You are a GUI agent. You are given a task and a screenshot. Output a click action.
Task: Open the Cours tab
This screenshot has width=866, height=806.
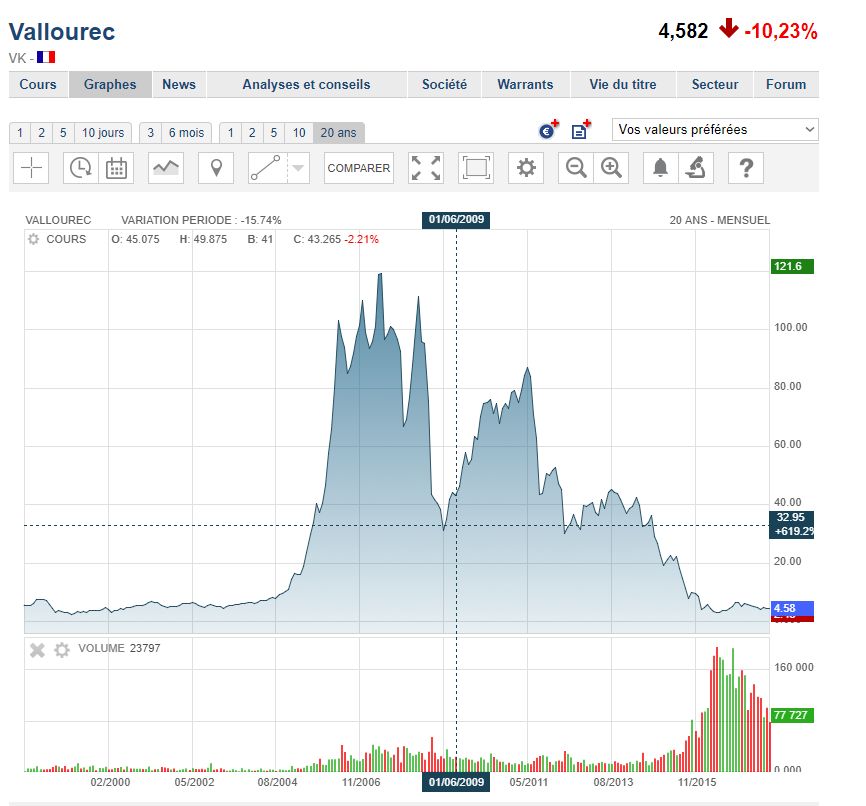(x=38, y=85)
